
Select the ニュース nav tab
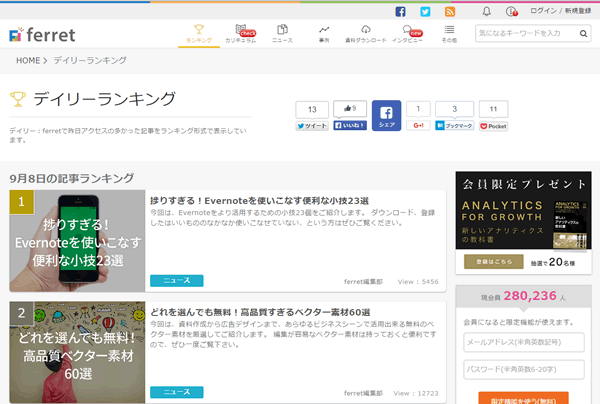click(282, 34)
